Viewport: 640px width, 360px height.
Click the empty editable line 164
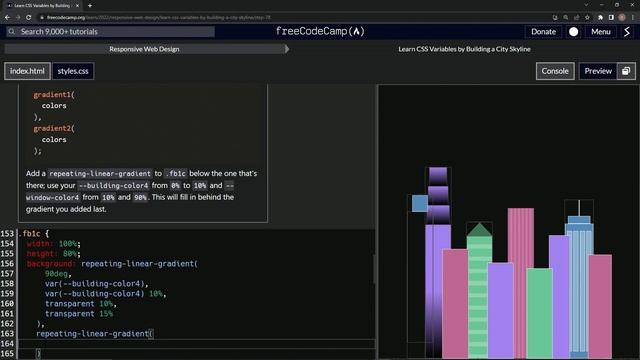click(196, 344)
